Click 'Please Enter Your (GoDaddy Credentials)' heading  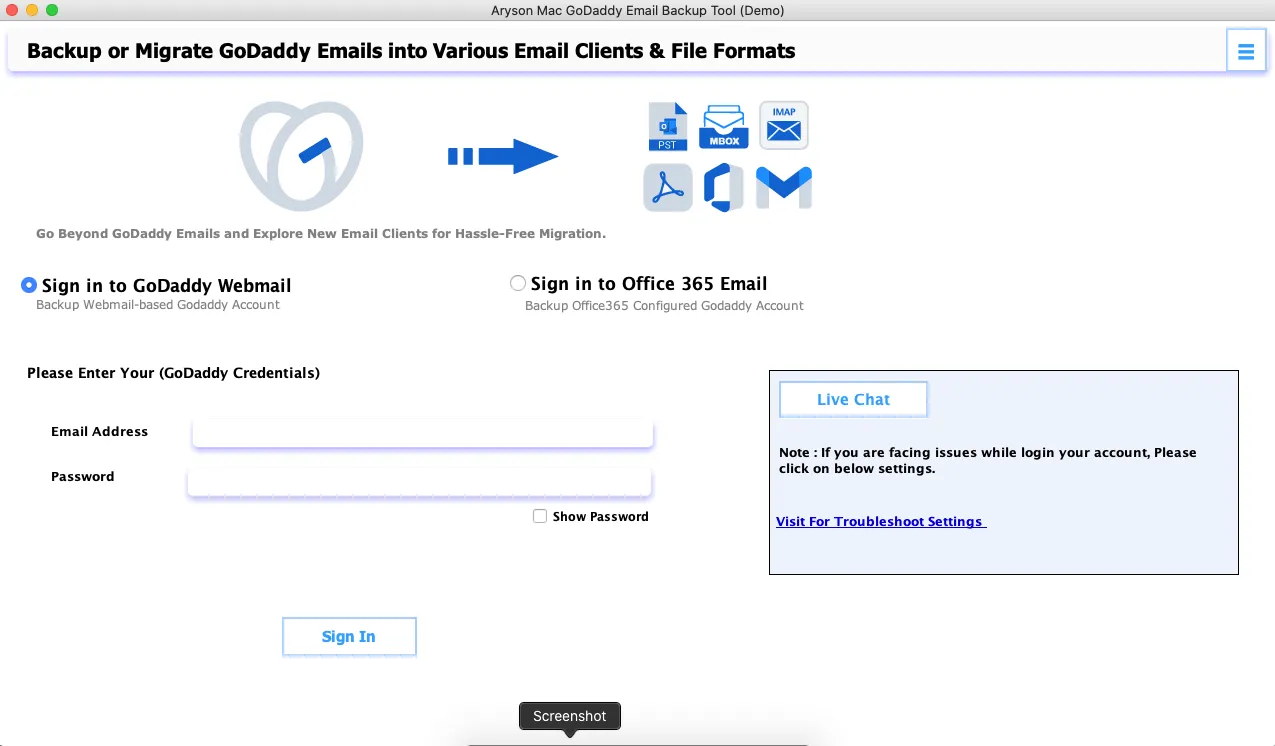[x=173, y=373]
